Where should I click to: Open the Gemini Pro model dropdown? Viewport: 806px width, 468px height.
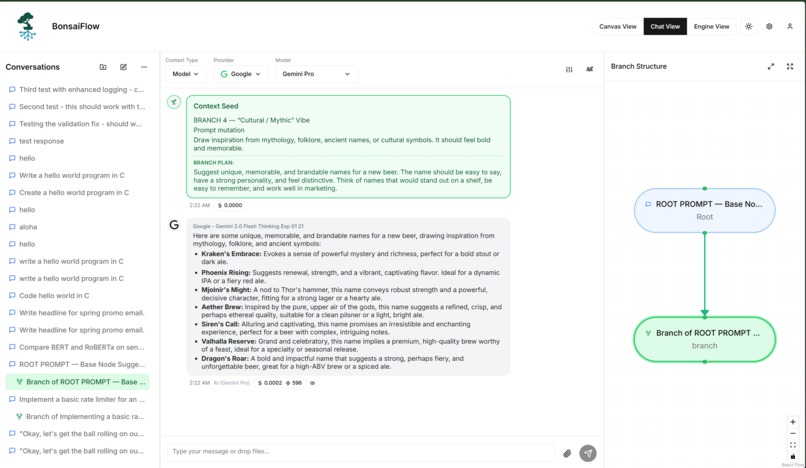coord(316,74)
